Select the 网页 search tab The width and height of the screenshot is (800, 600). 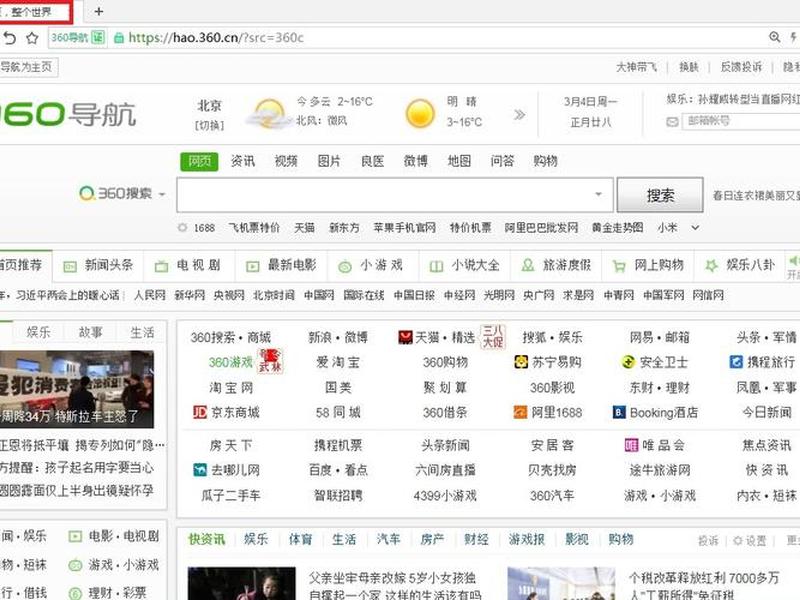[199, 161]
